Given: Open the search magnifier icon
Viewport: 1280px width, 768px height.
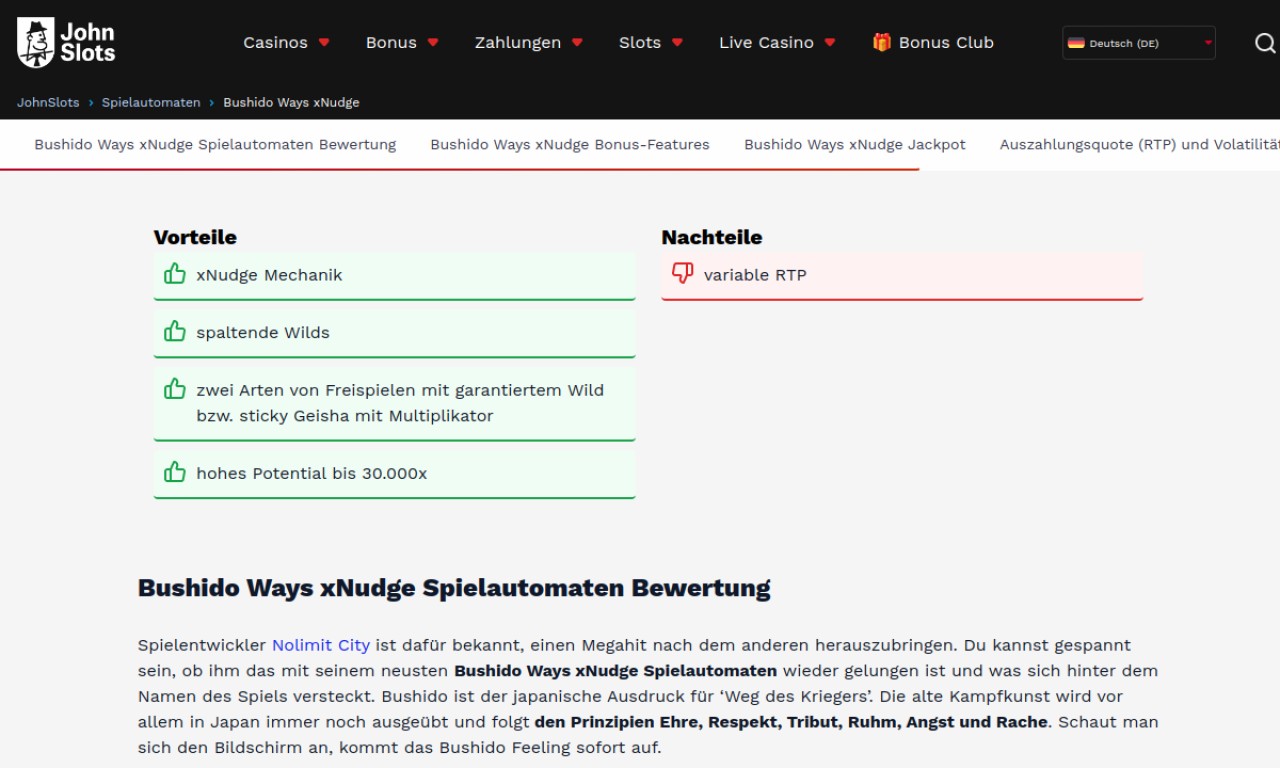Looking at the screenshot, I should click(x=1265, y=43).
